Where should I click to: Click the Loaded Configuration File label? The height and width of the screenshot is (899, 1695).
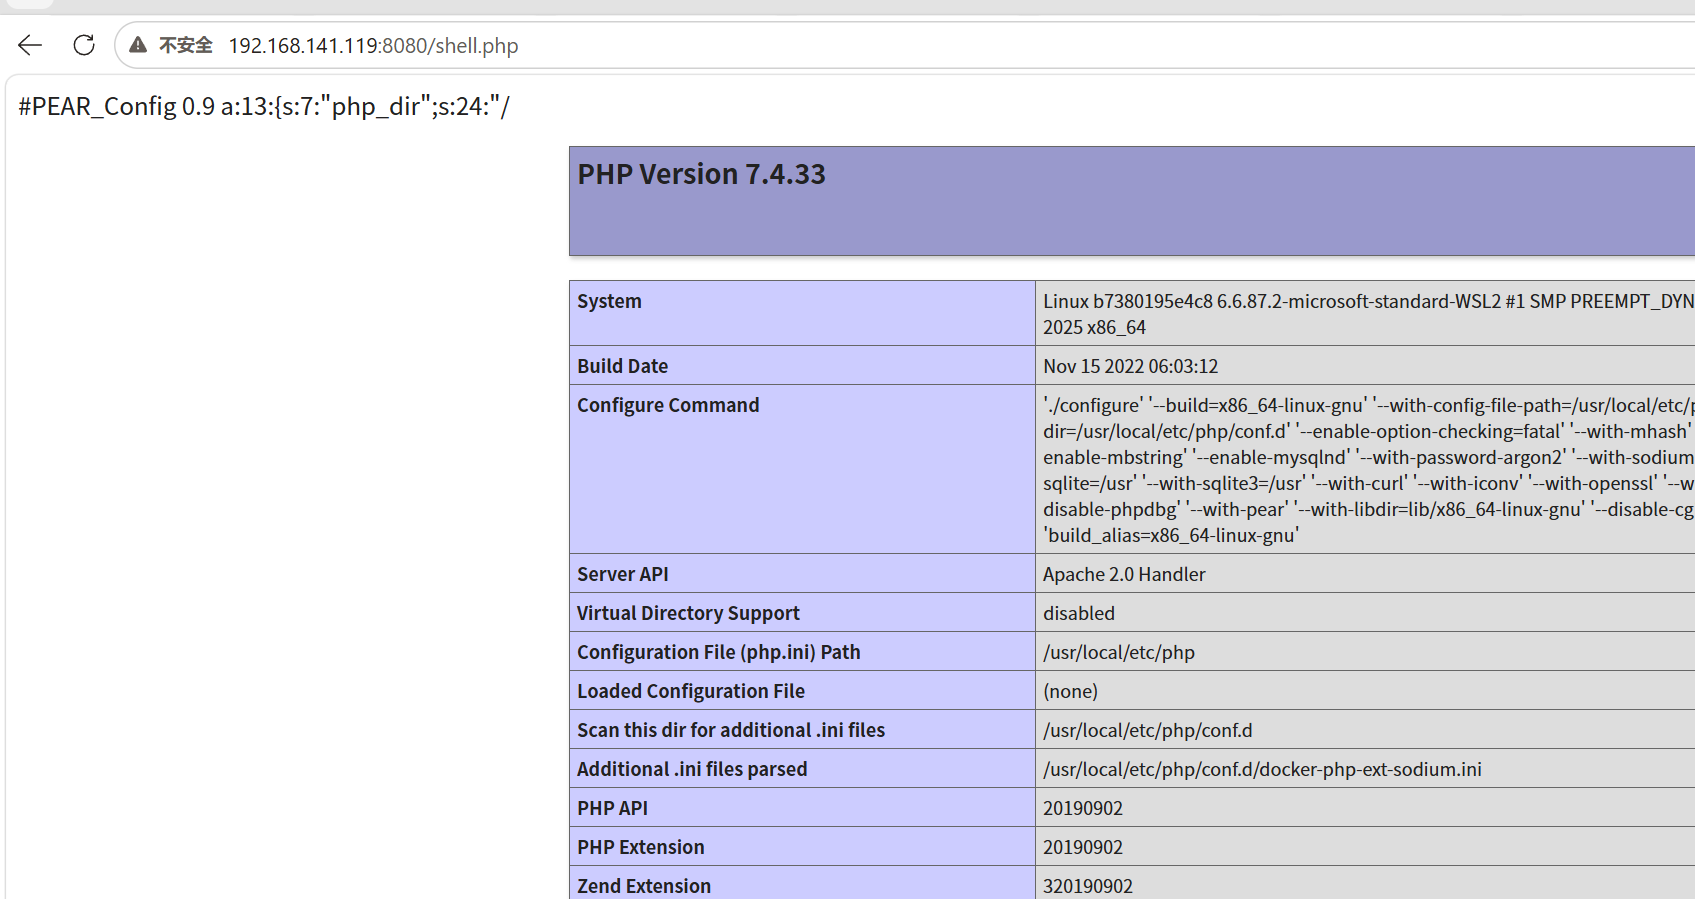pyautogui.click(x=690, y=691)
